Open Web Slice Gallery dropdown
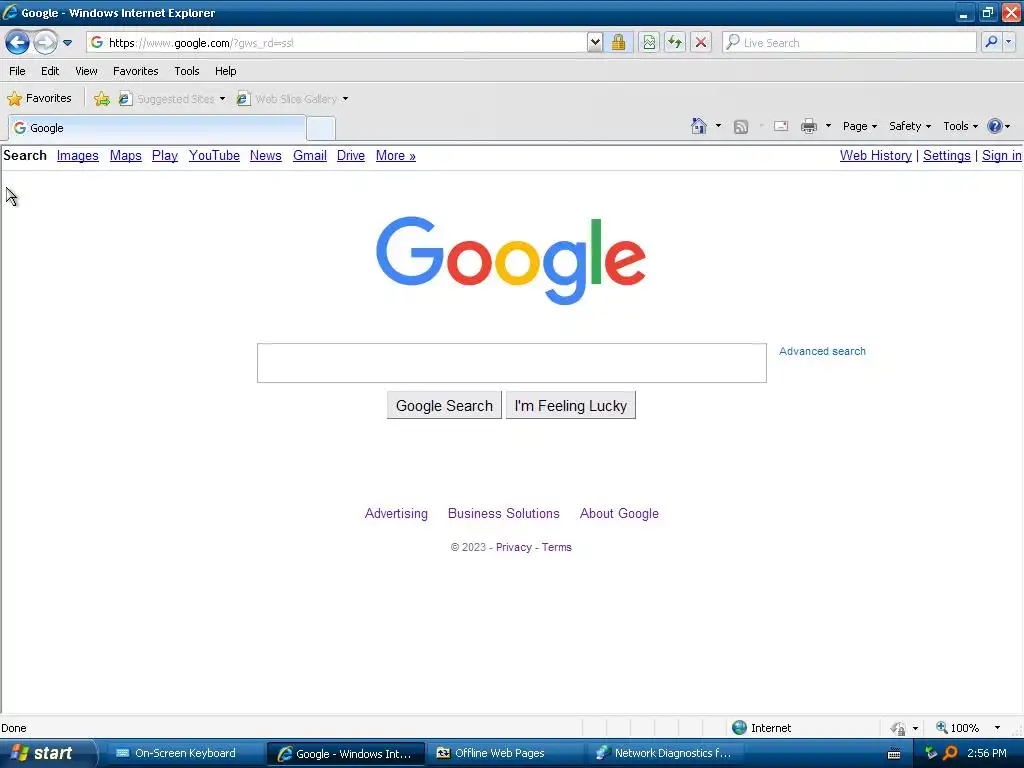This screenshot has width=1024, height=768. pos(293,99)
